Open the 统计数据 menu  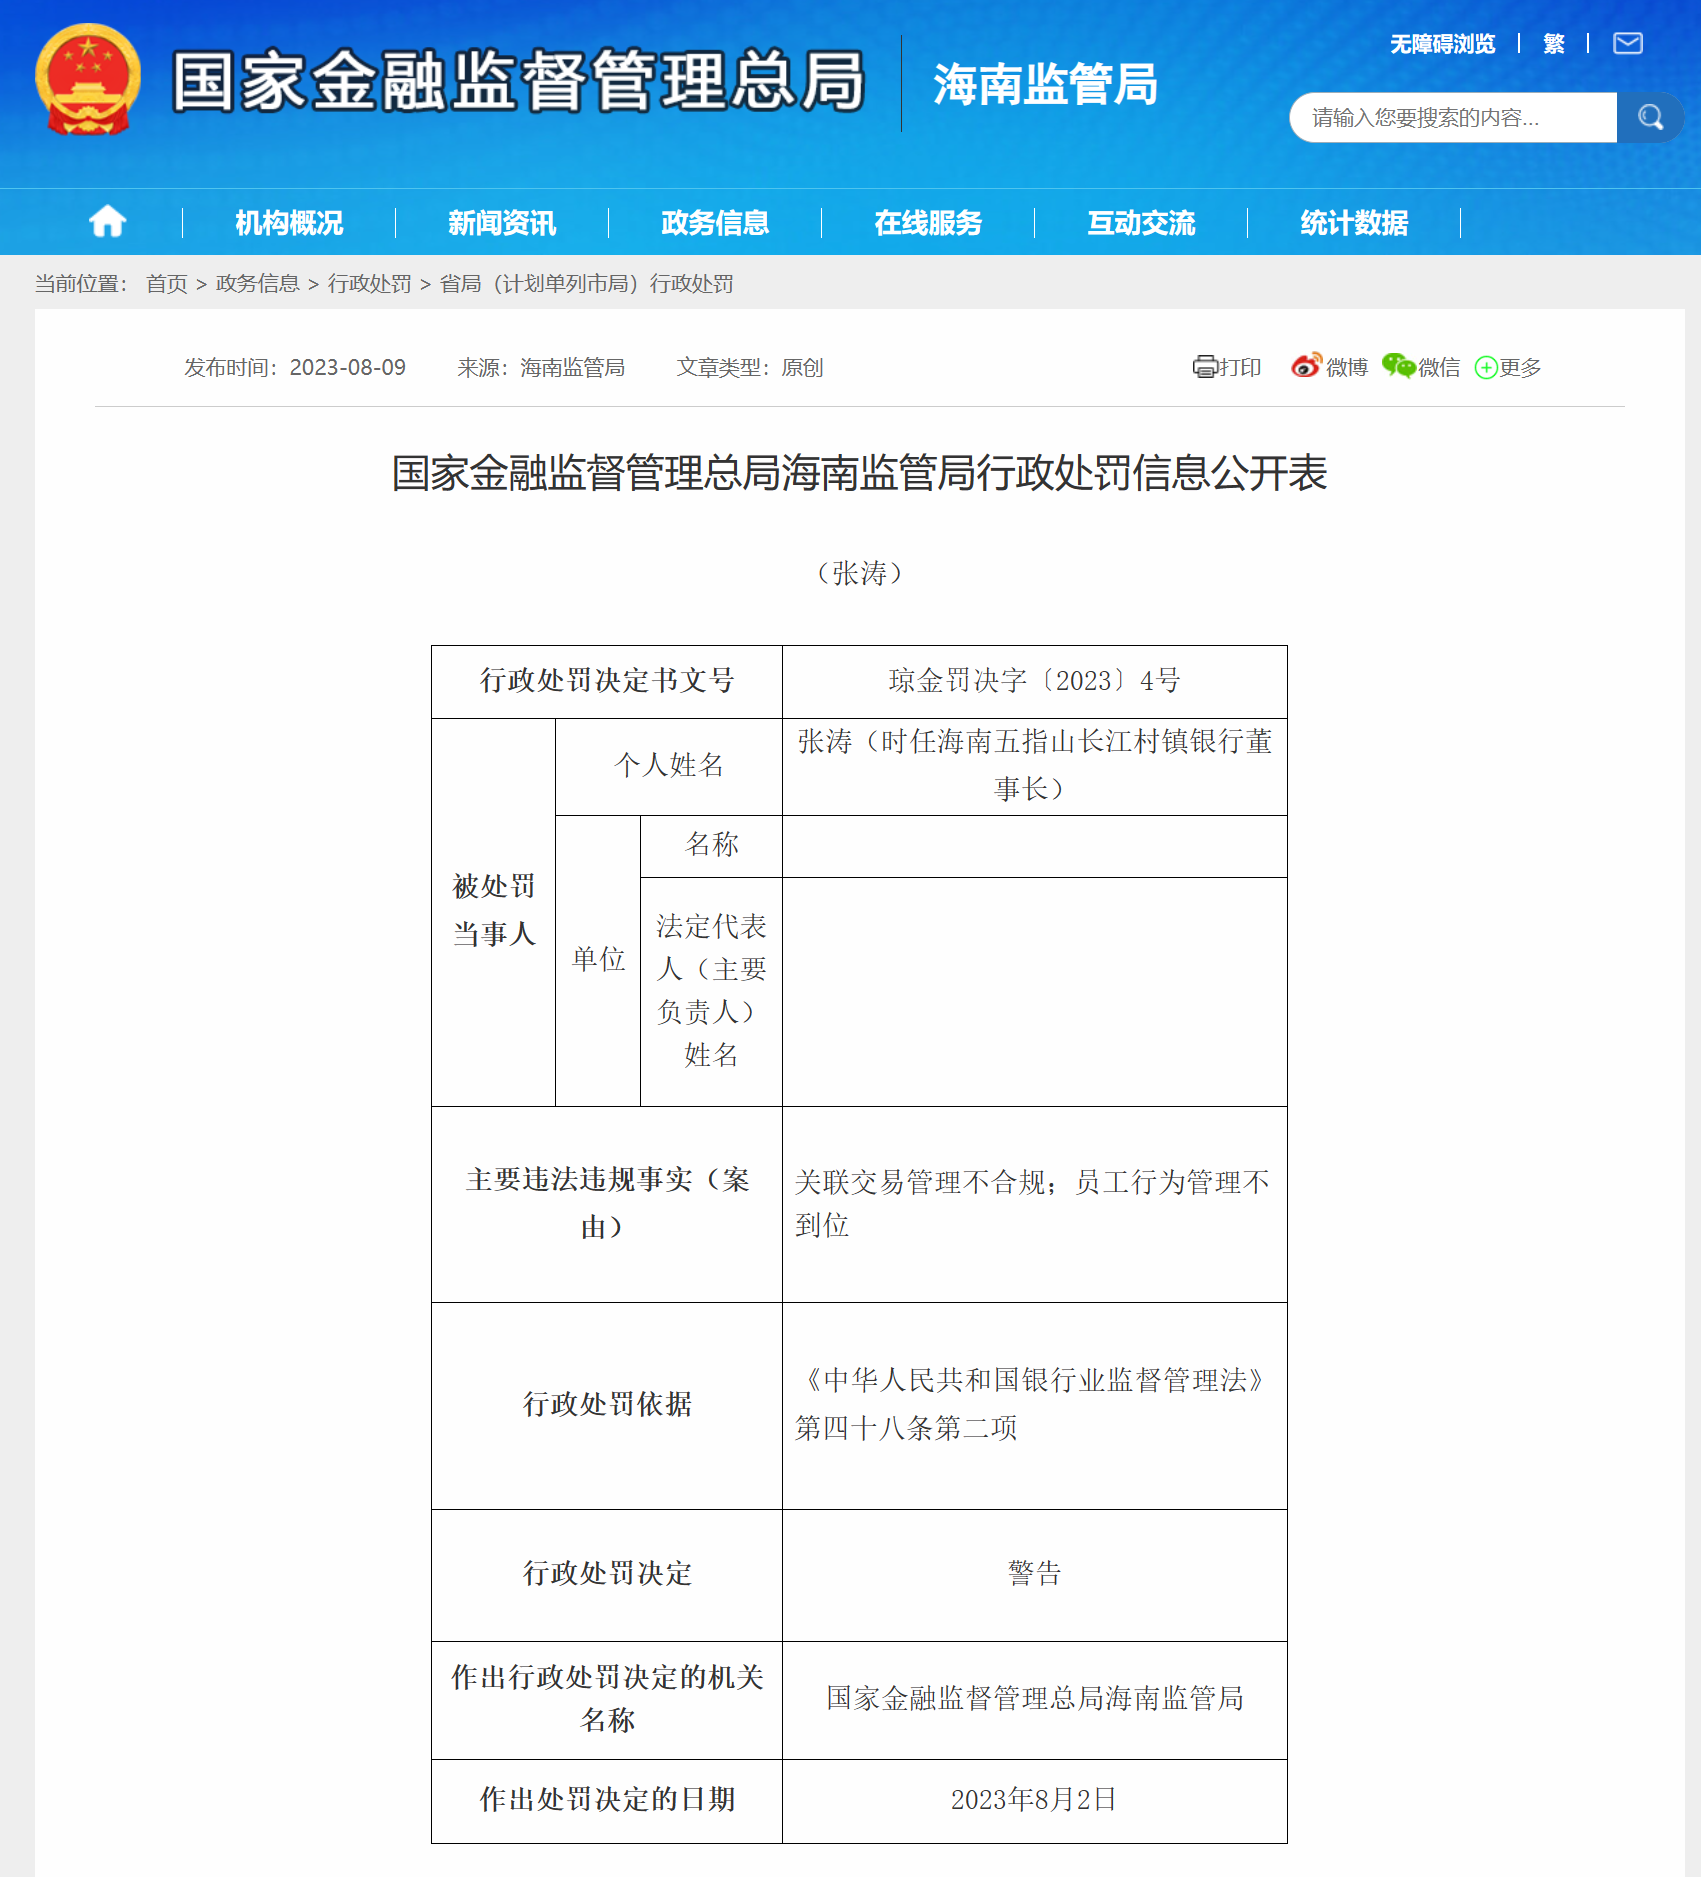[x=1354, y=222]
